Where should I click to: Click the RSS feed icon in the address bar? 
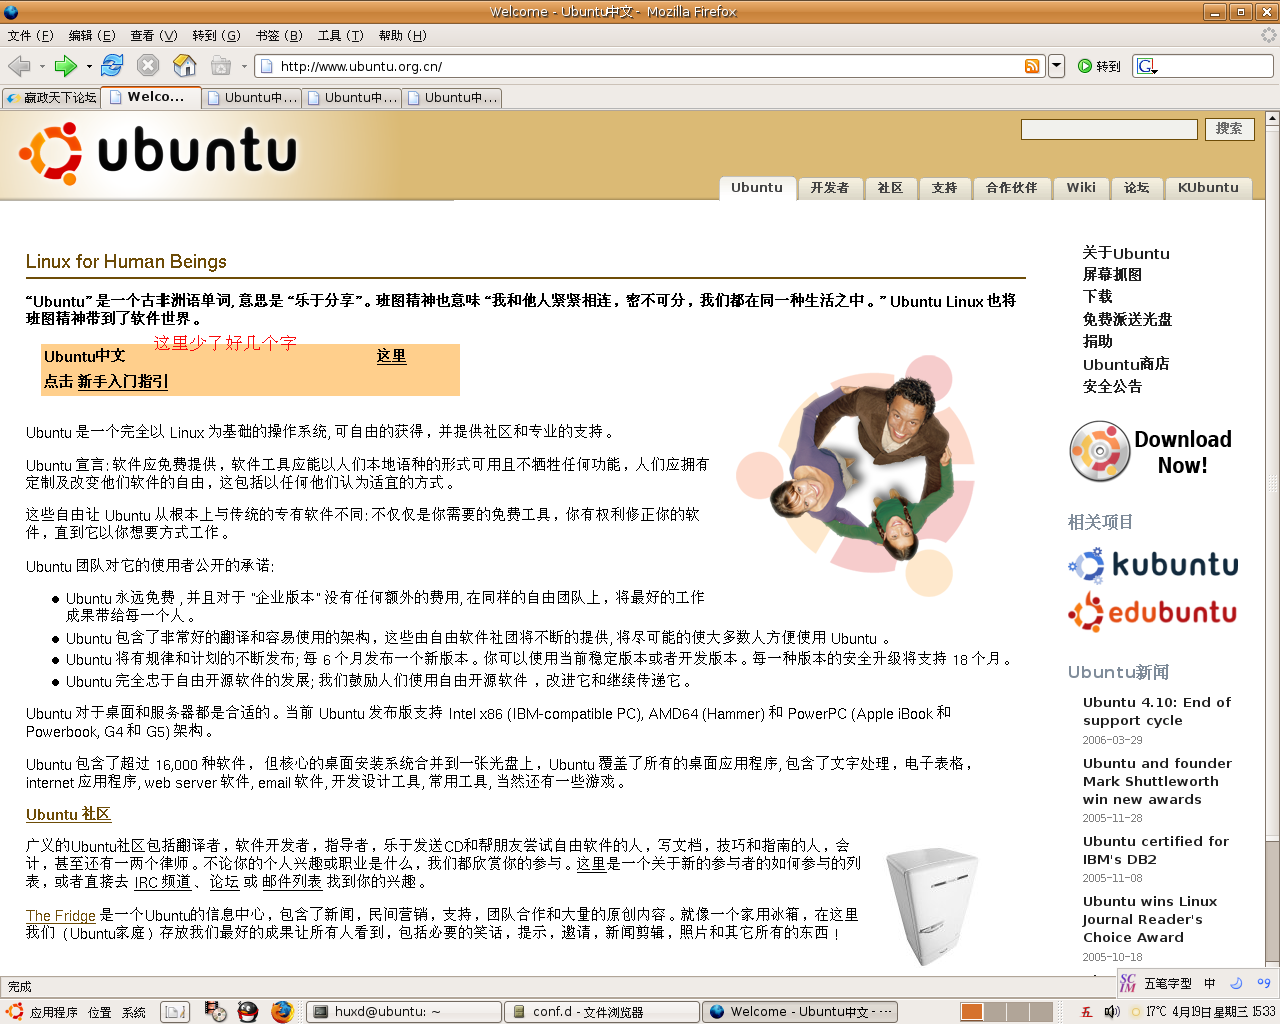(1032, 66)
